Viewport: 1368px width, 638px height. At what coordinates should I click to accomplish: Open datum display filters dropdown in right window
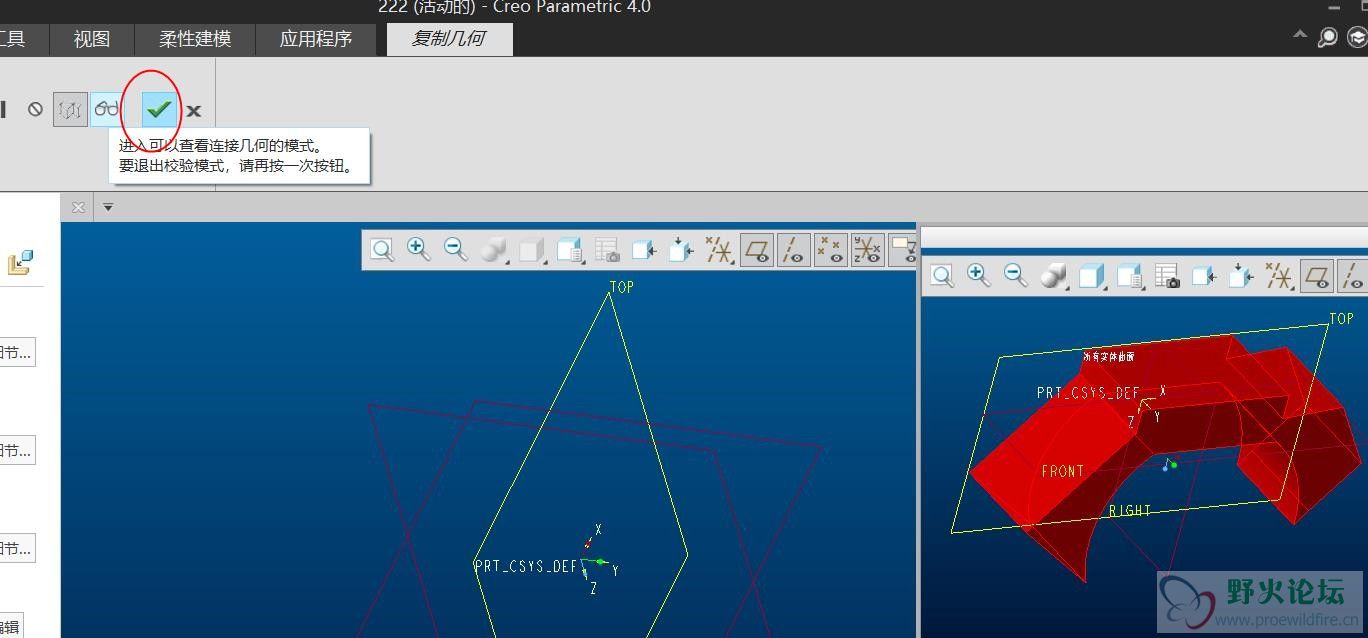pos(1279,276)
